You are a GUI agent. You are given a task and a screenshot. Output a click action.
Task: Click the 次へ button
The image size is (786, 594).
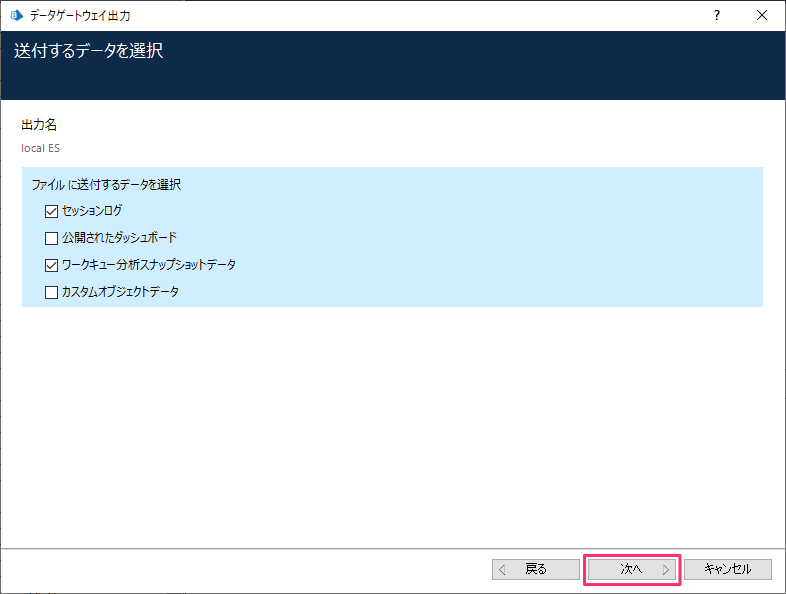(x=632, y=569)
